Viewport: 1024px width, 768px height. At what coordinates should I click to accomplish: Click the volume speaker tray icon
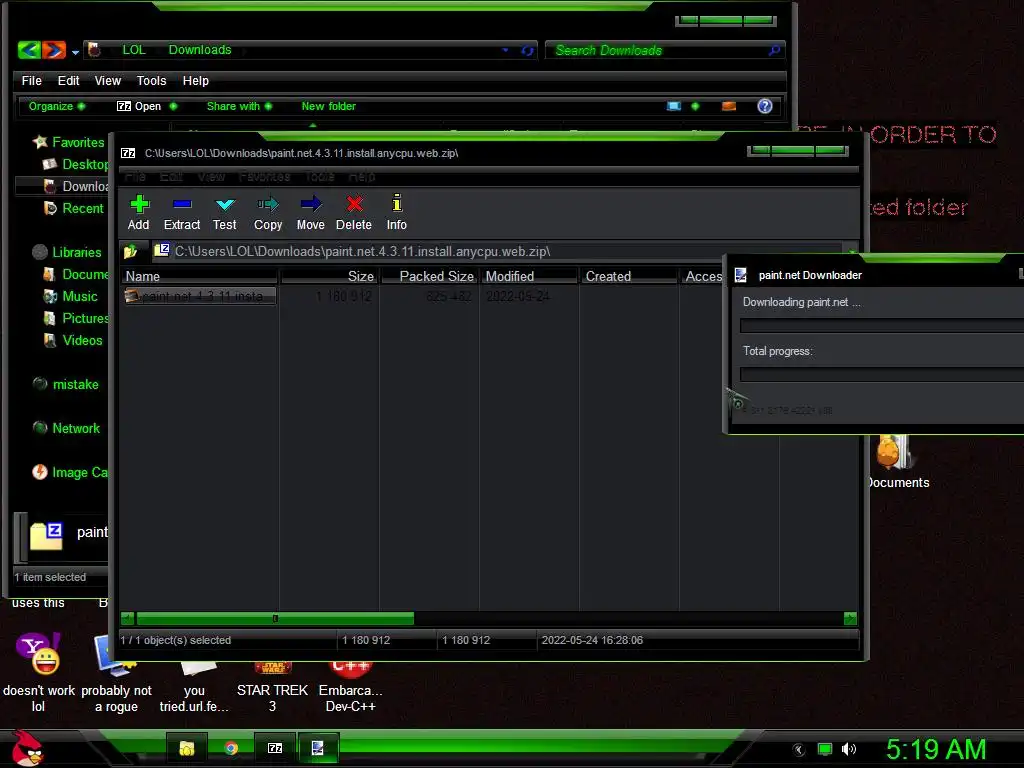(x=848, y=749)
